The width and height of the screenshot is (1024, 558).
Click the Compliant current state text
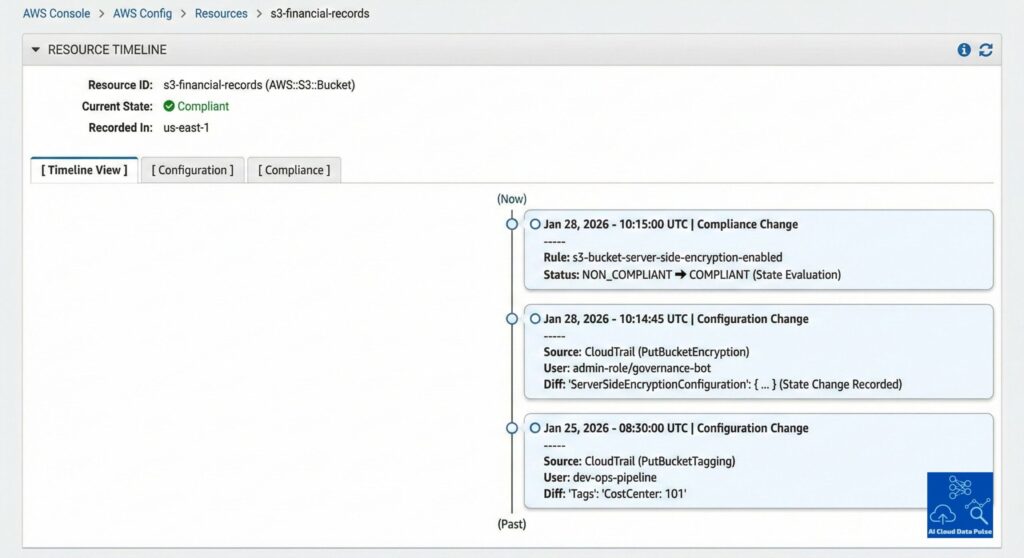203,106
